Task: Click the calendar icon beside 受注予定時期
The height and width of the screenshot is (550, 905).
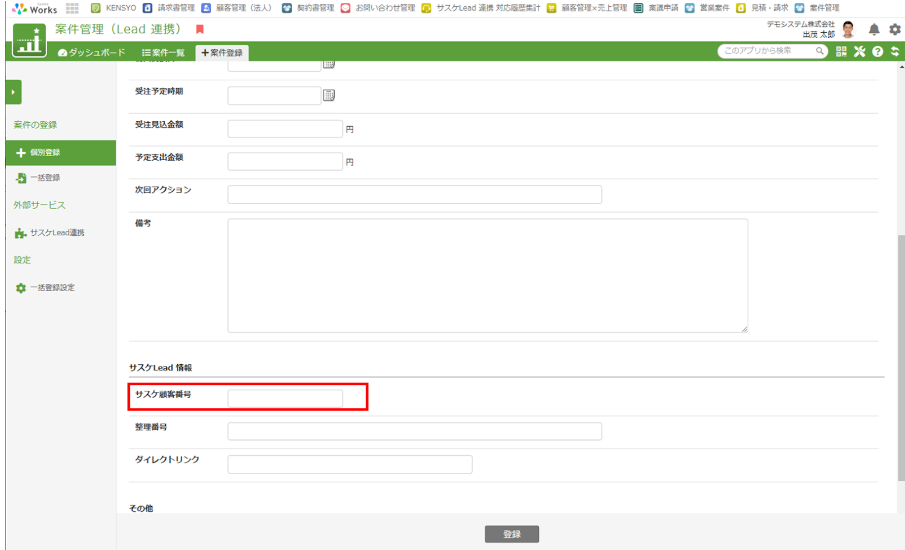Action: 329,96
